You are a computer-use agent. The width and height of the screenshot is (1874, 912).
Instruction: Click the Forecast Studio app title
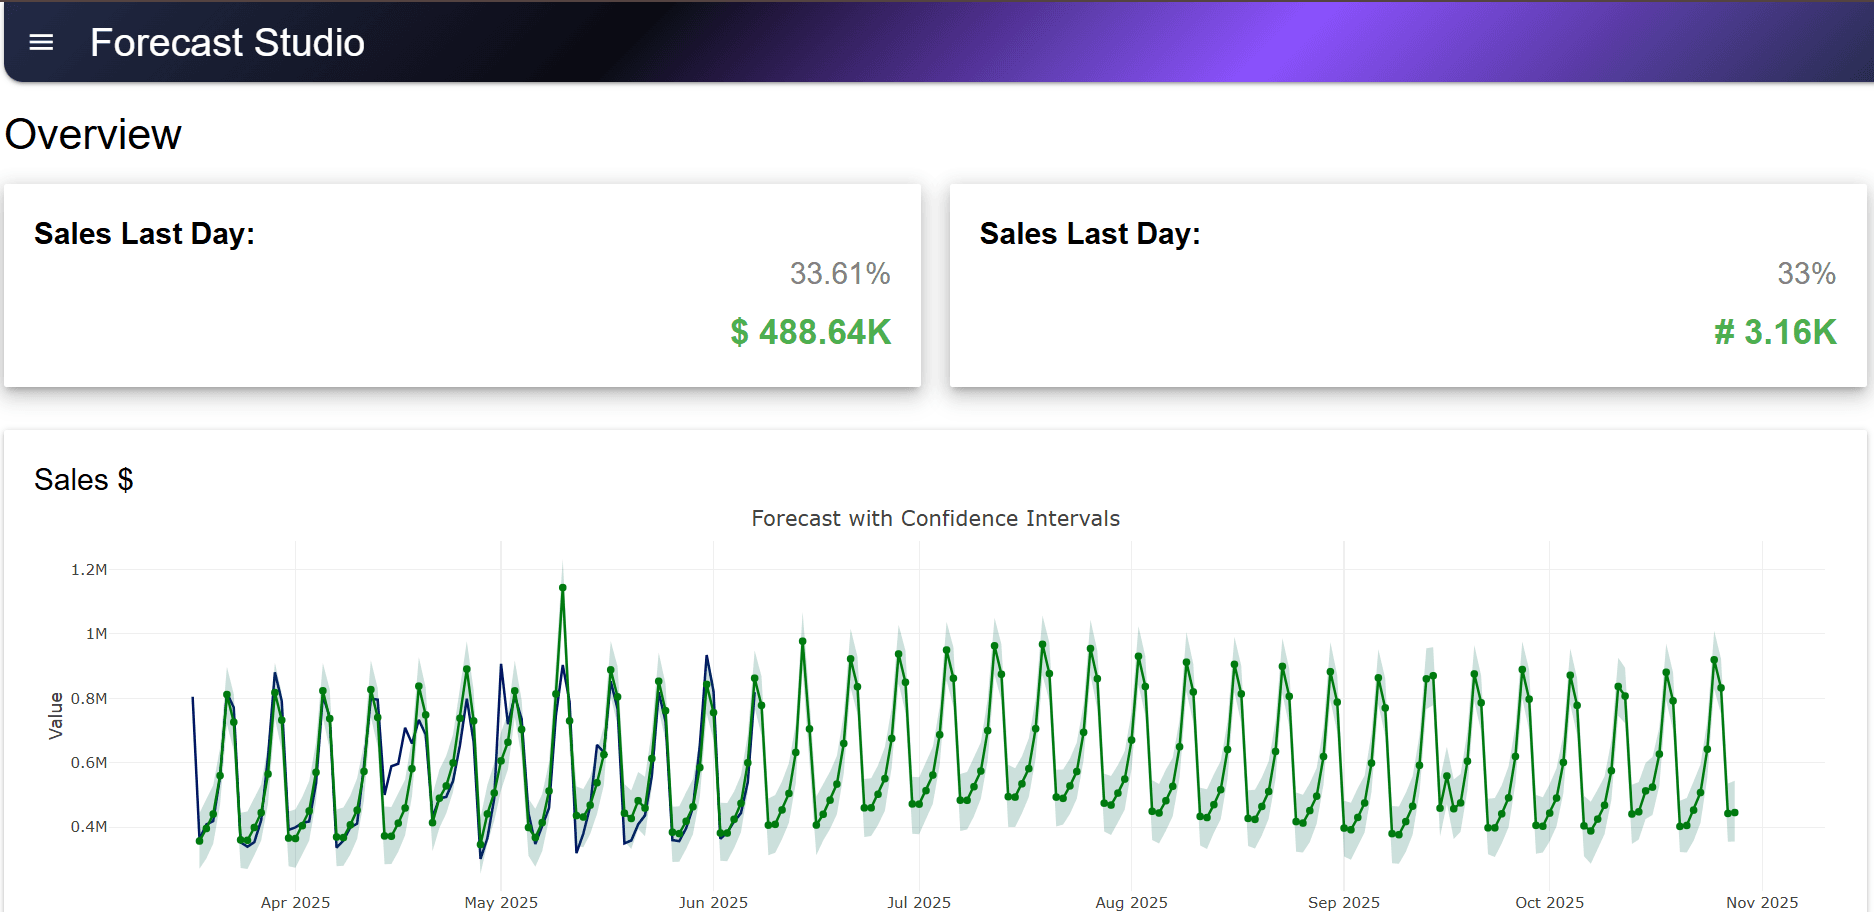[x=227, y=43]
